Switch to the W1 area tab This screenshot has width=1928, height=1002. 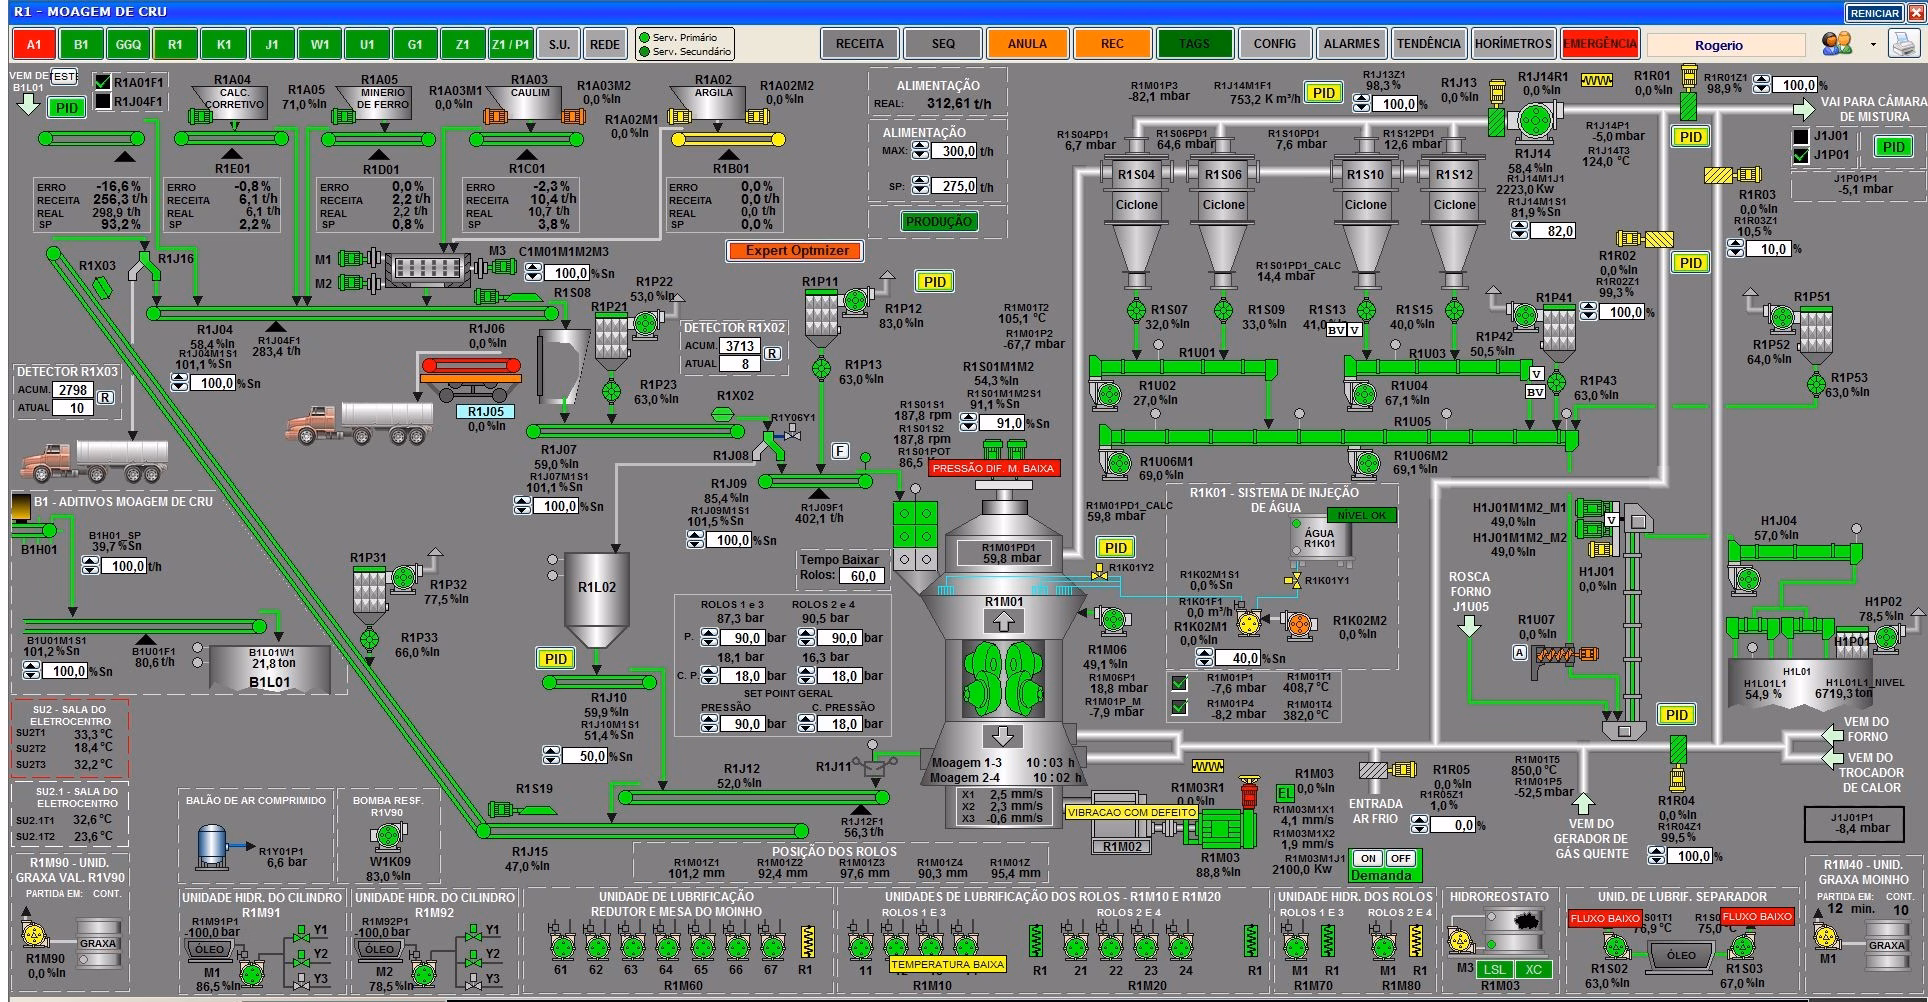320,44
